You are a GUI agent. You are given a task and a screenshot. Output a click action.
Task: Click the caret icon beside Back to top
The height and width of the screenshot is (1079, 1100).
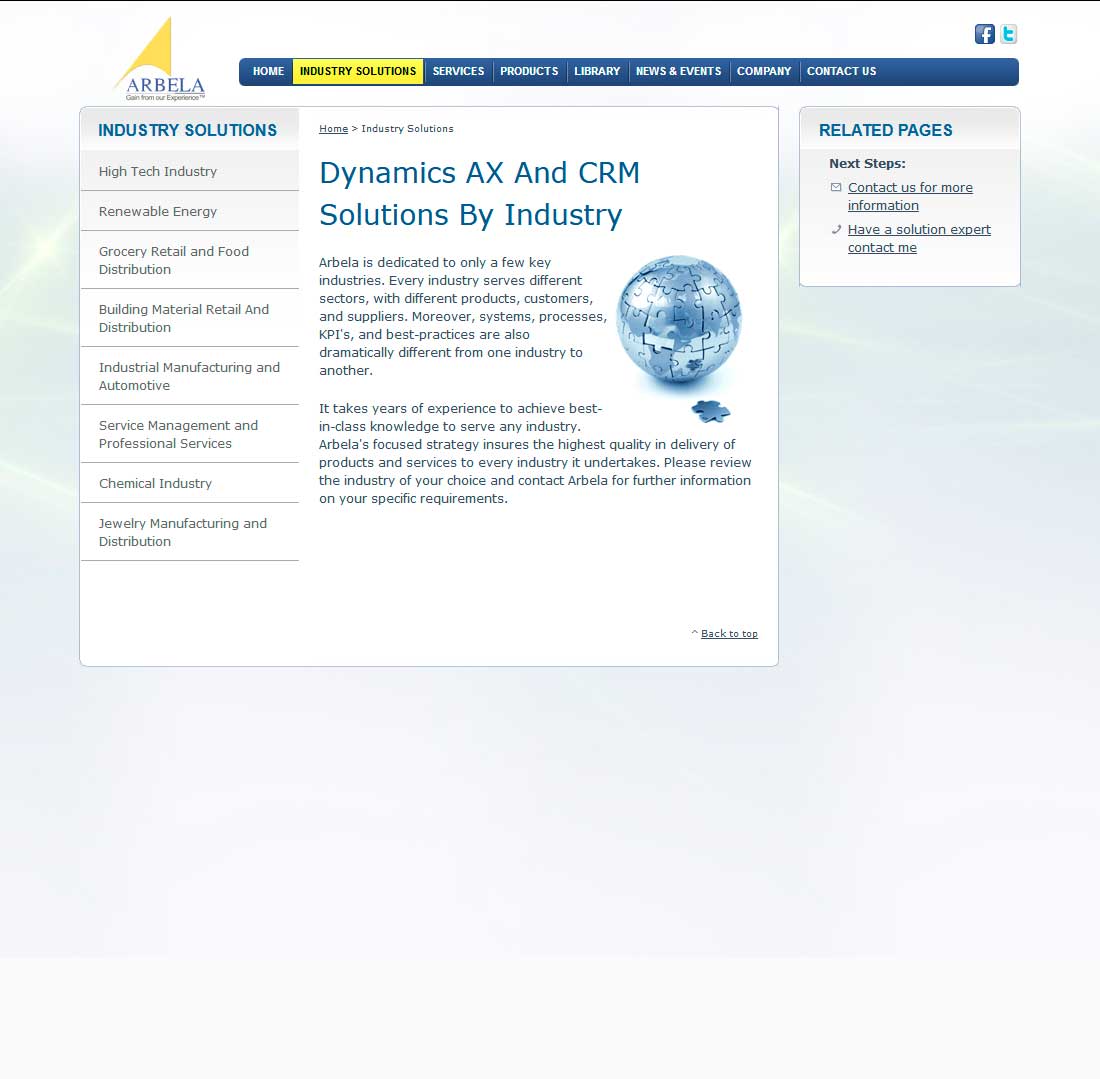pos(695,633)
